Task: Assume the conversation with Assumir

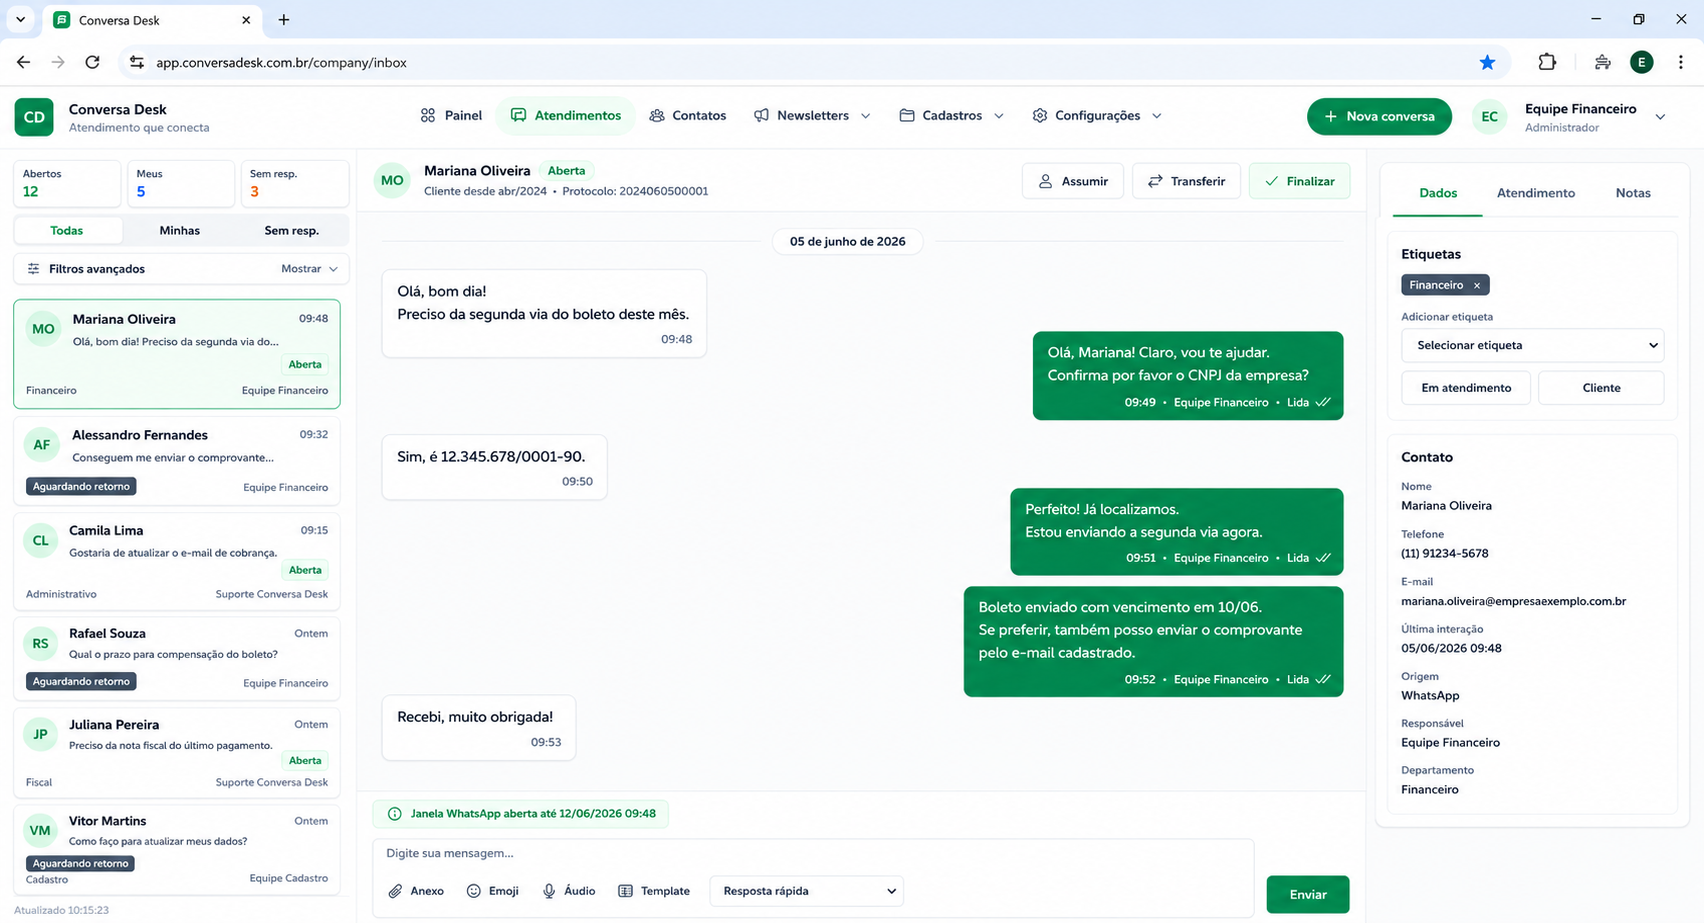Action: tap(1073, 181)
